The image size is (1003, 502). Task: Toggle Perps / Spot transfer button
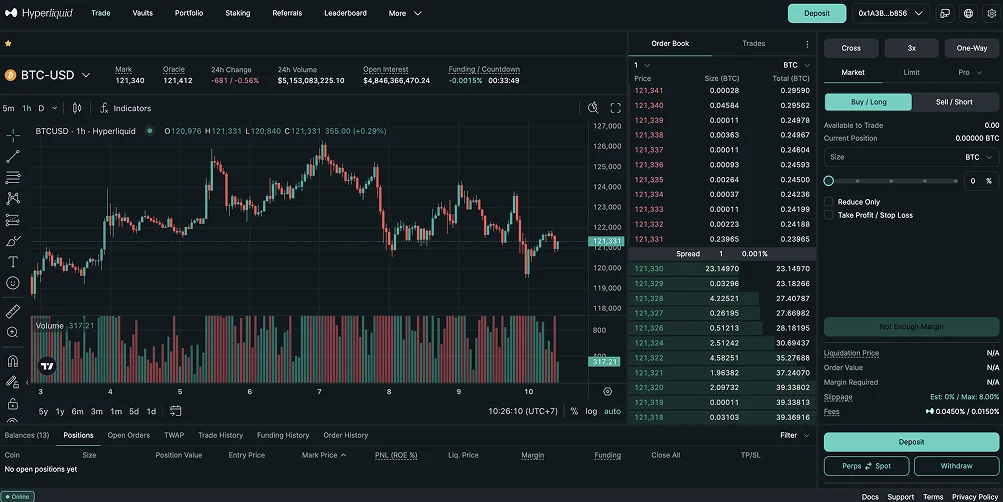(866, 466)
